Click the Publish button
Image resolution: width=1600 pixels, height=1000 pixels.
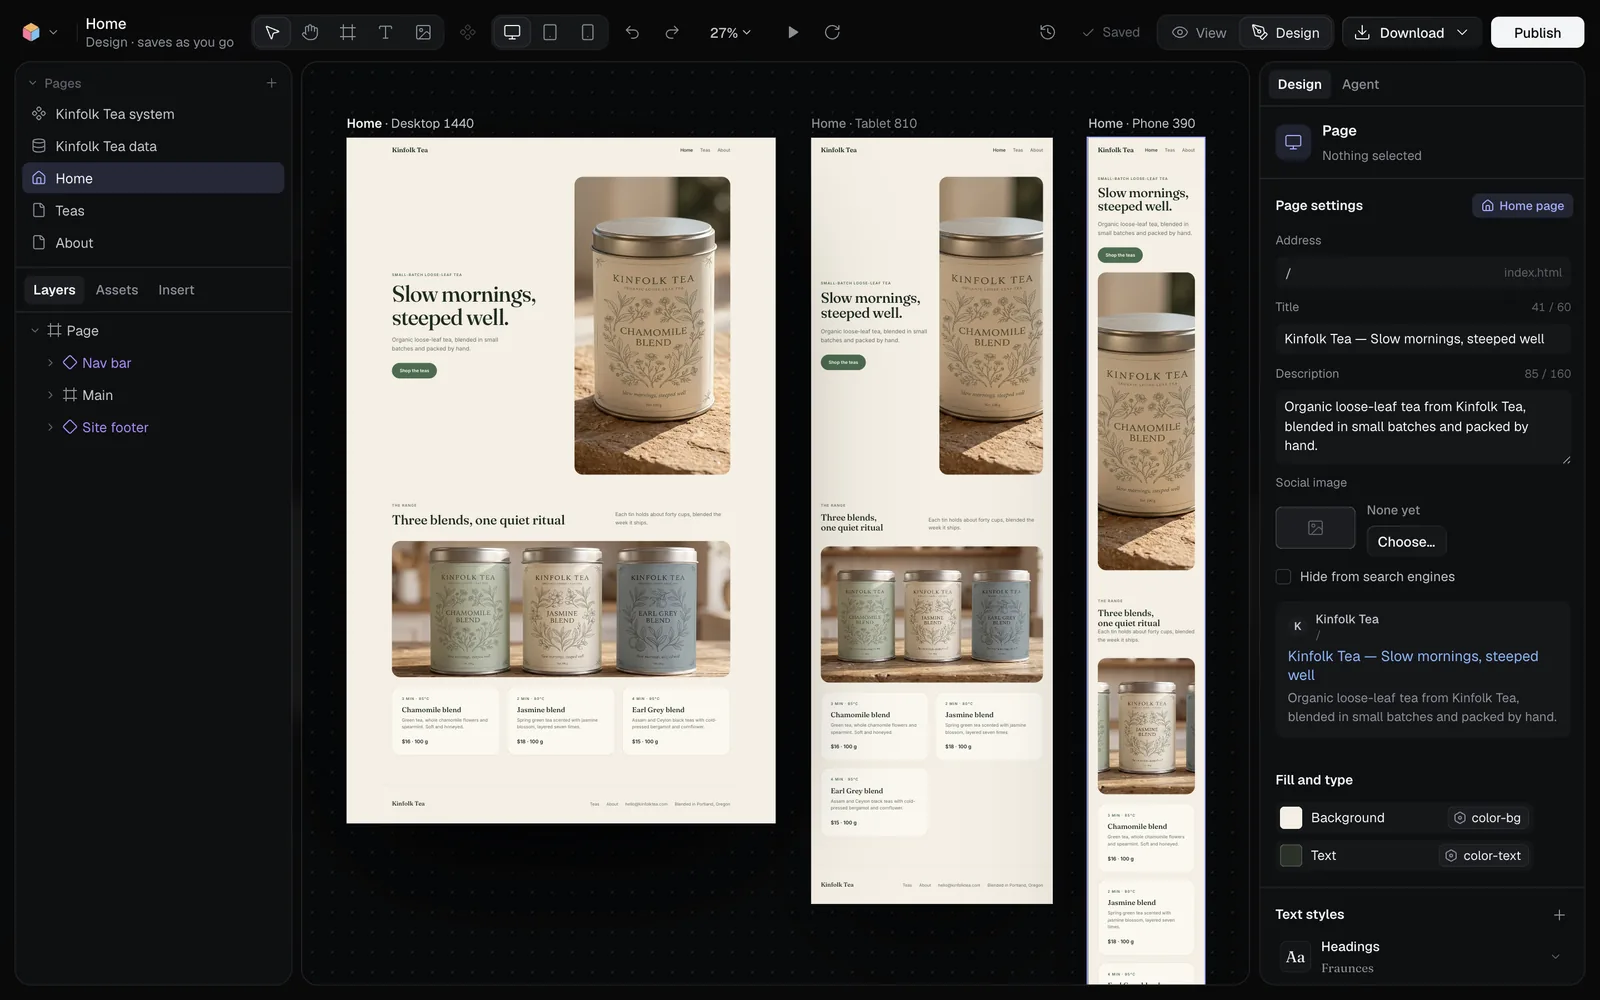pyautogui.click(x=1537, y=32)
